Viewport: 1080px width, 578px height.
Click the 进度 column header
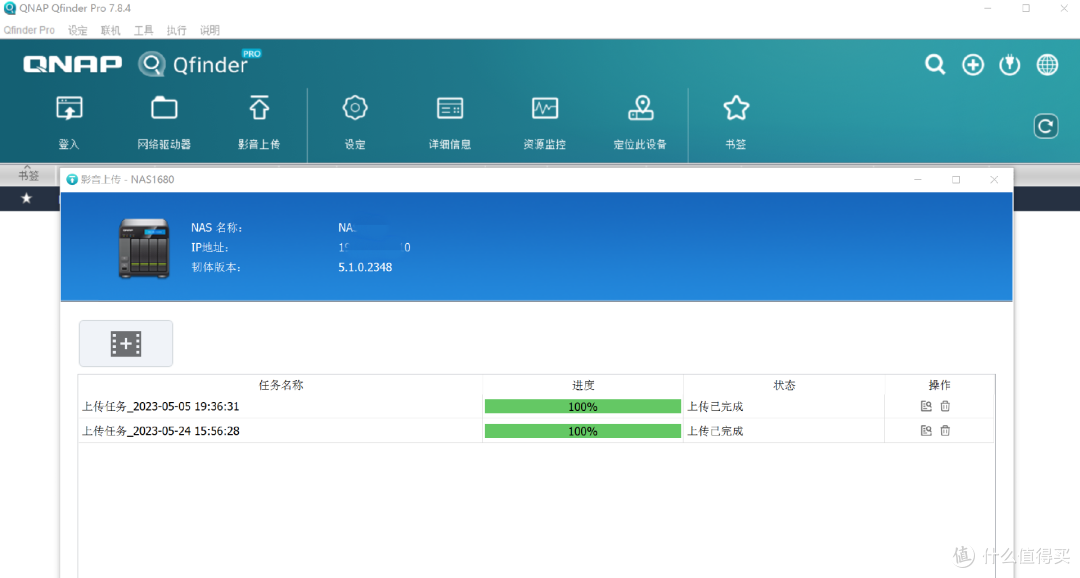coord(583,385)
